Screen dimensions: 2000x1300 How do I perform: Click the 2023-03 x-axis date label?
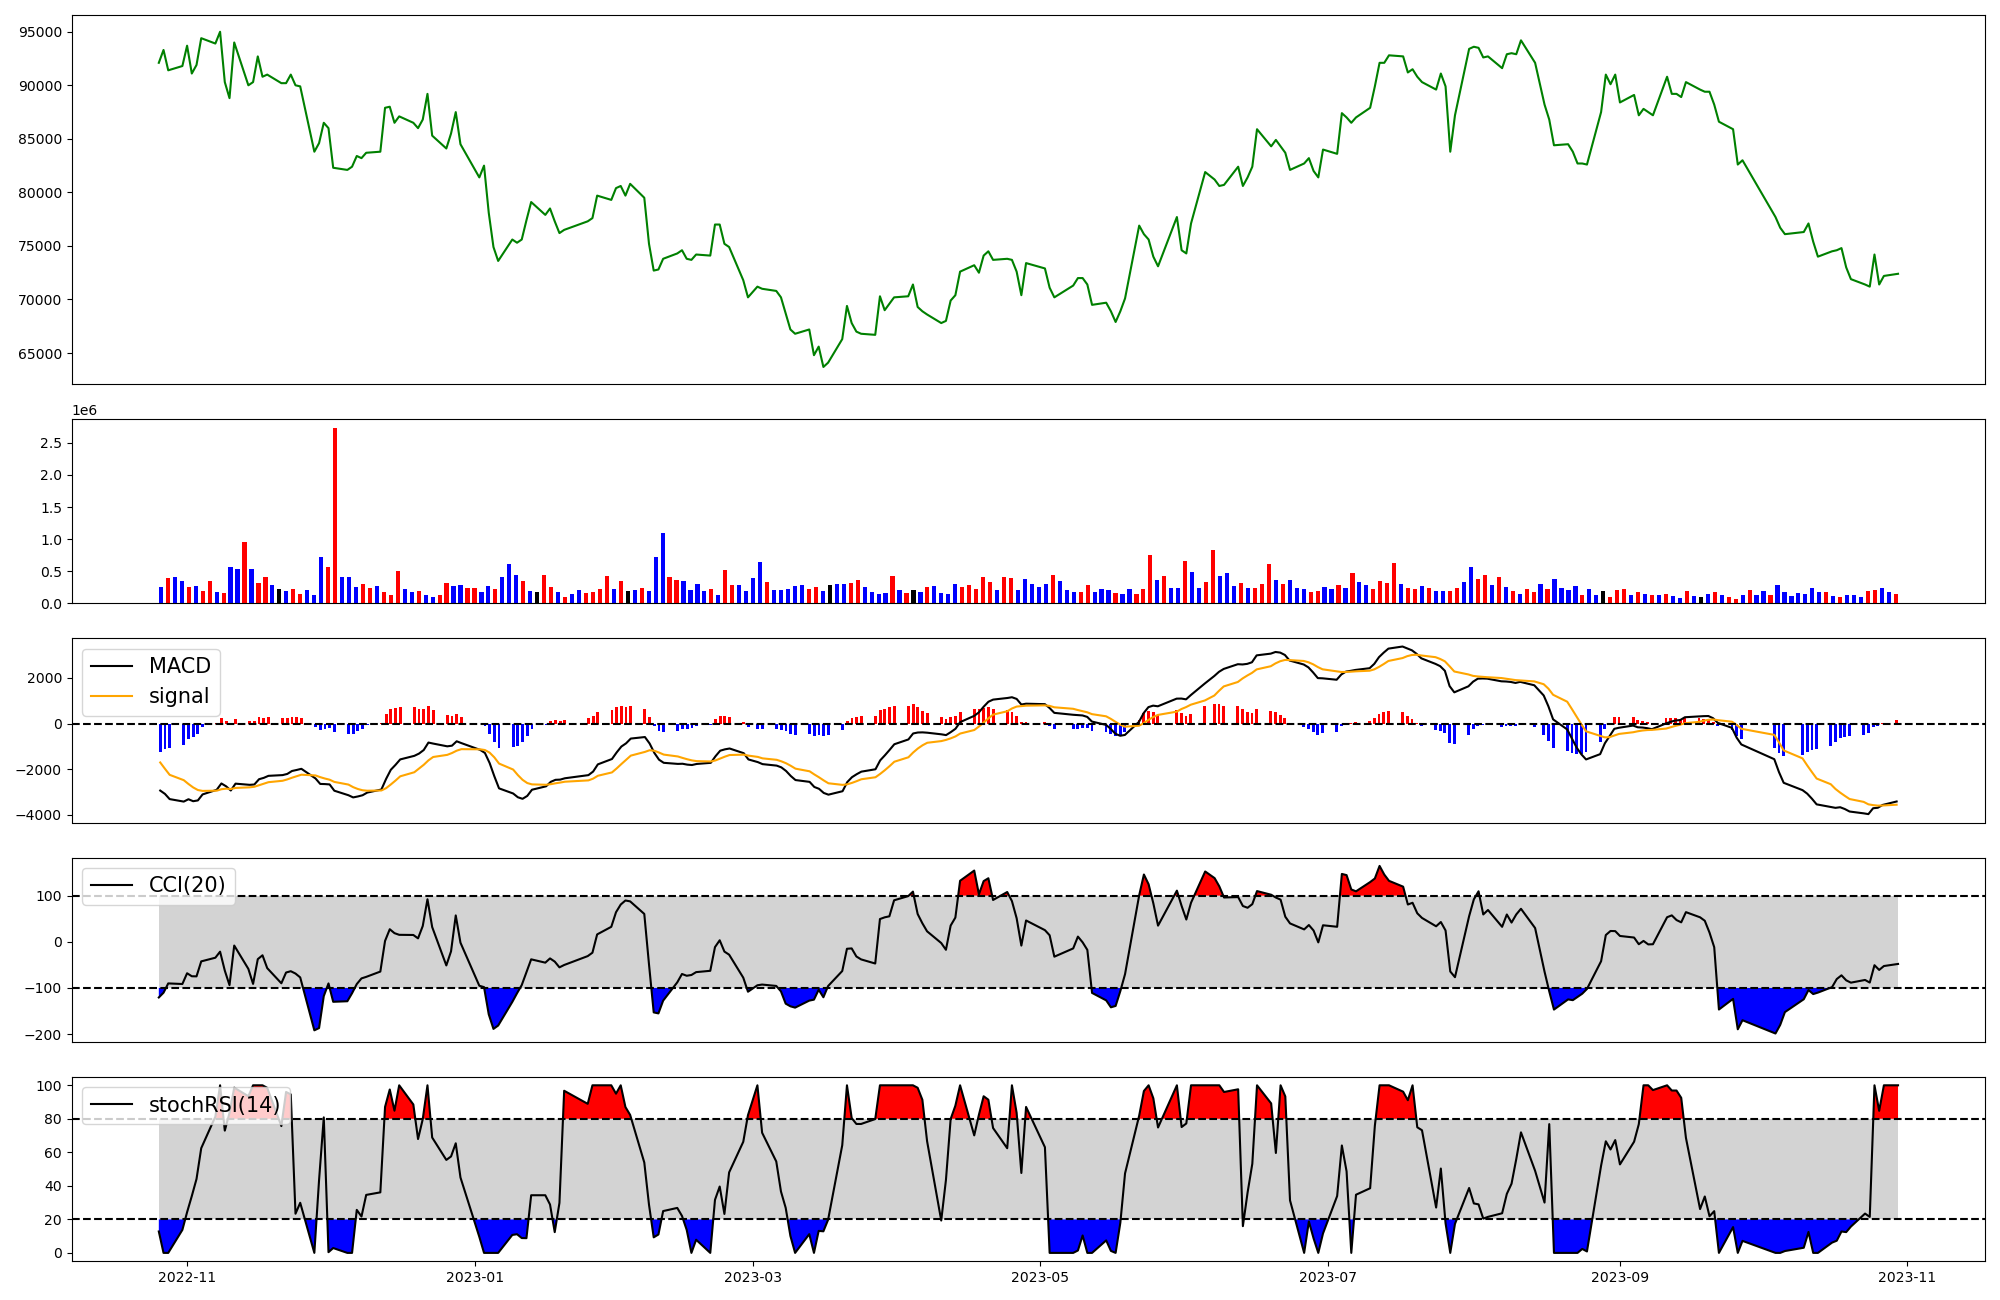pyautogui.click(x=752, y=1277)
